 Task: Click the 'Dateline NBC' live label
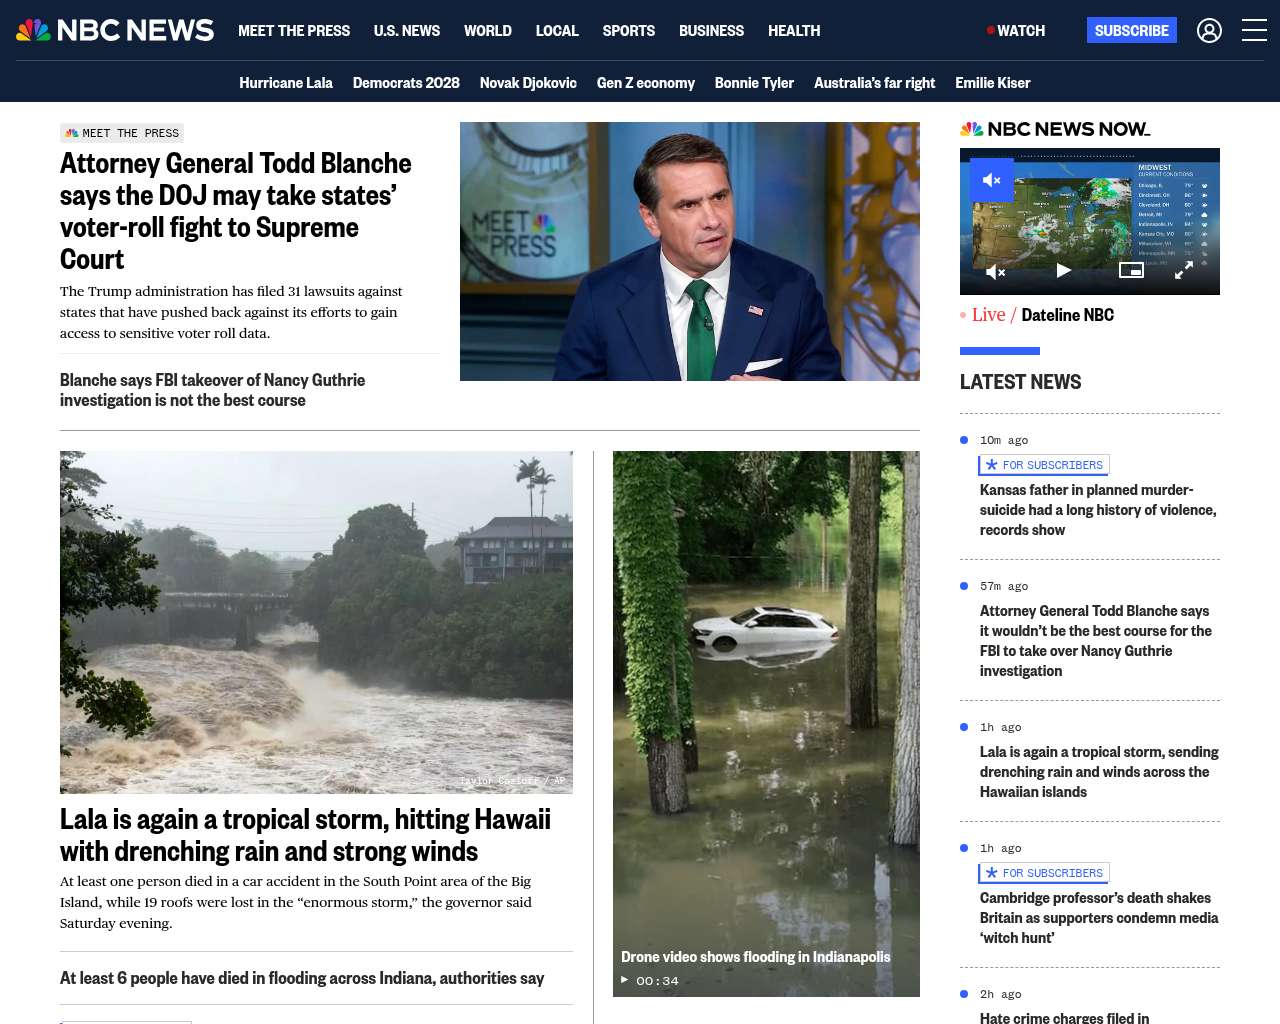pos(1068,315)
